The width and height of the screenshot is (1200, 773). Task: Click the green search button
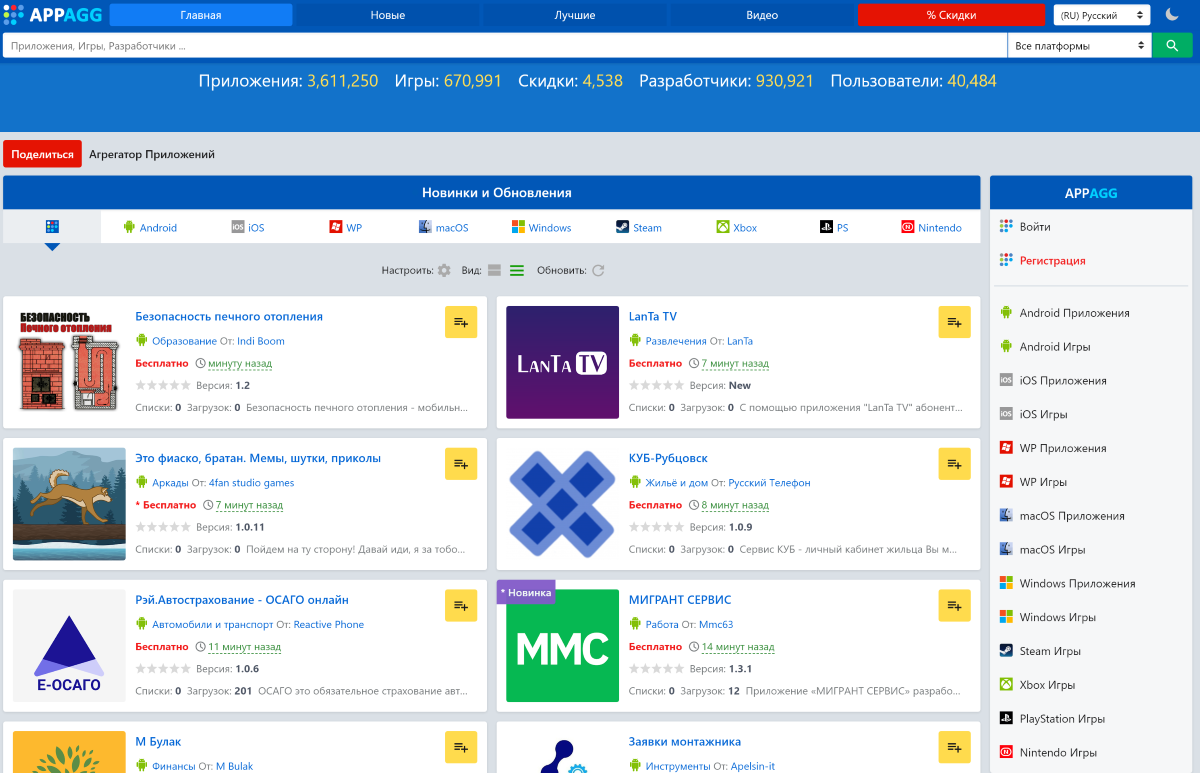1172,46
